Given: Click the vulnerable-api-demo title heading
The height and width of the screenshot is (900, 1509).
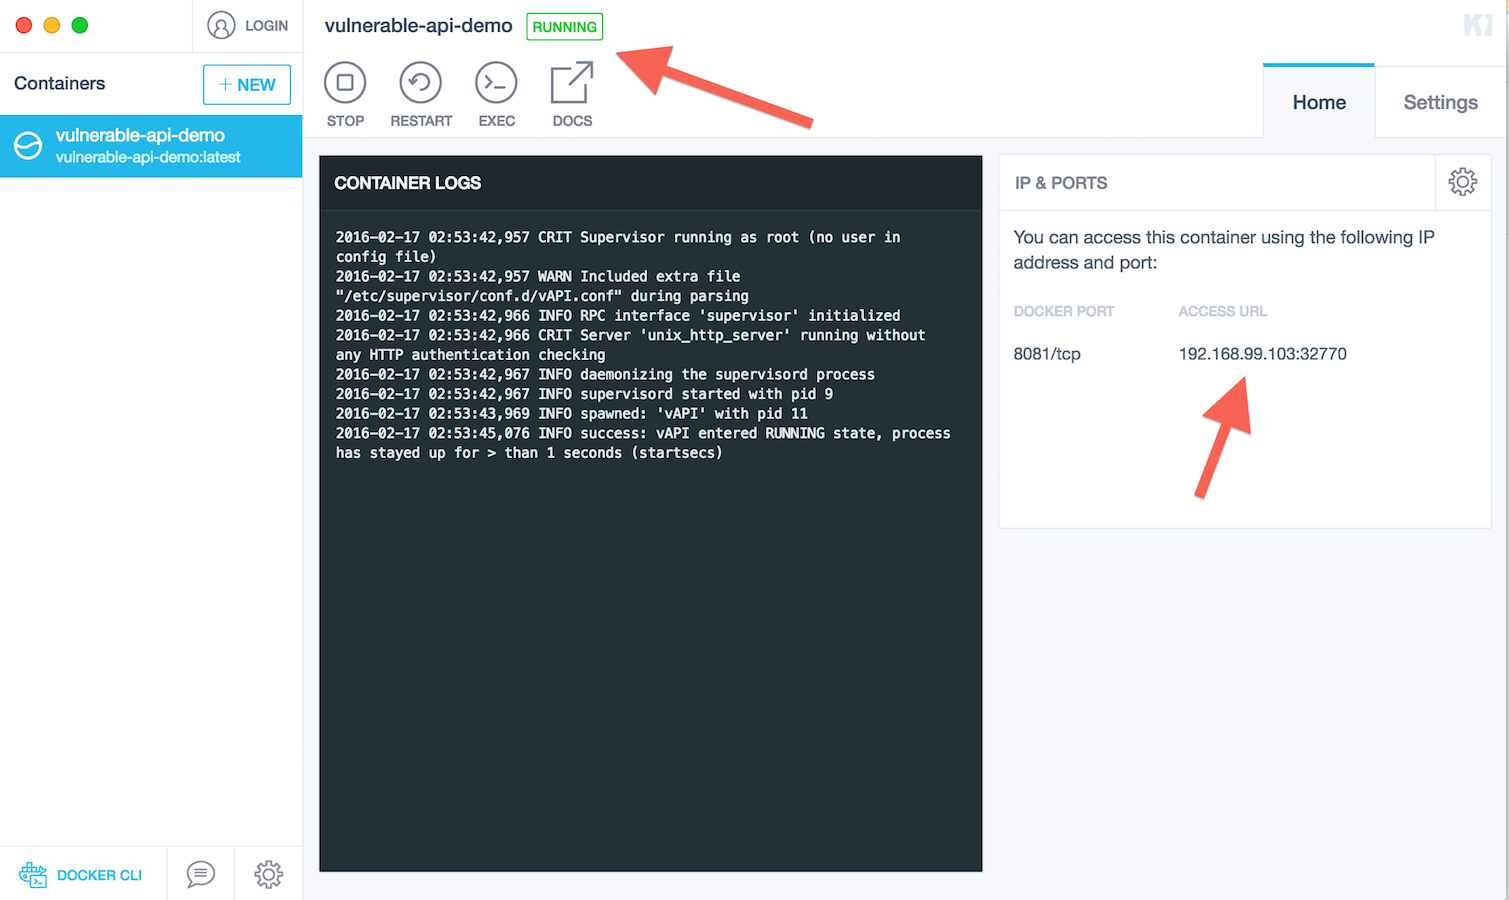Looking at the screenshot, I should pos(418,26).
